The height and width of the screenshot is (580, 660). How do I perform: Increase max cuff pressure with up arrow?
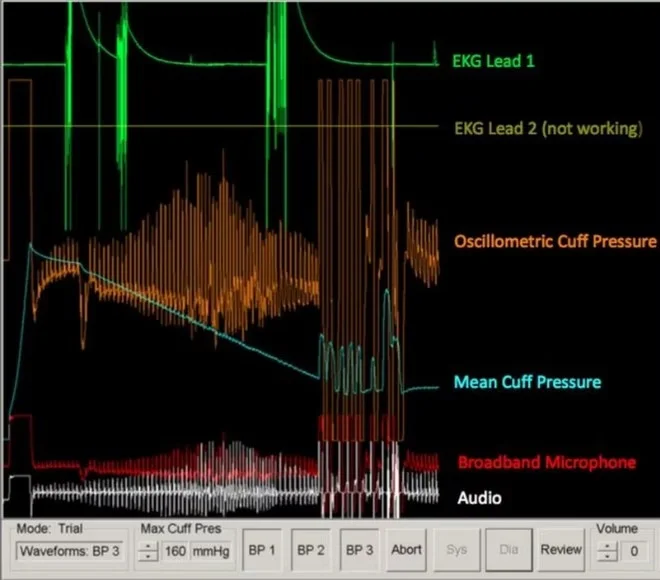click(148, 545)
